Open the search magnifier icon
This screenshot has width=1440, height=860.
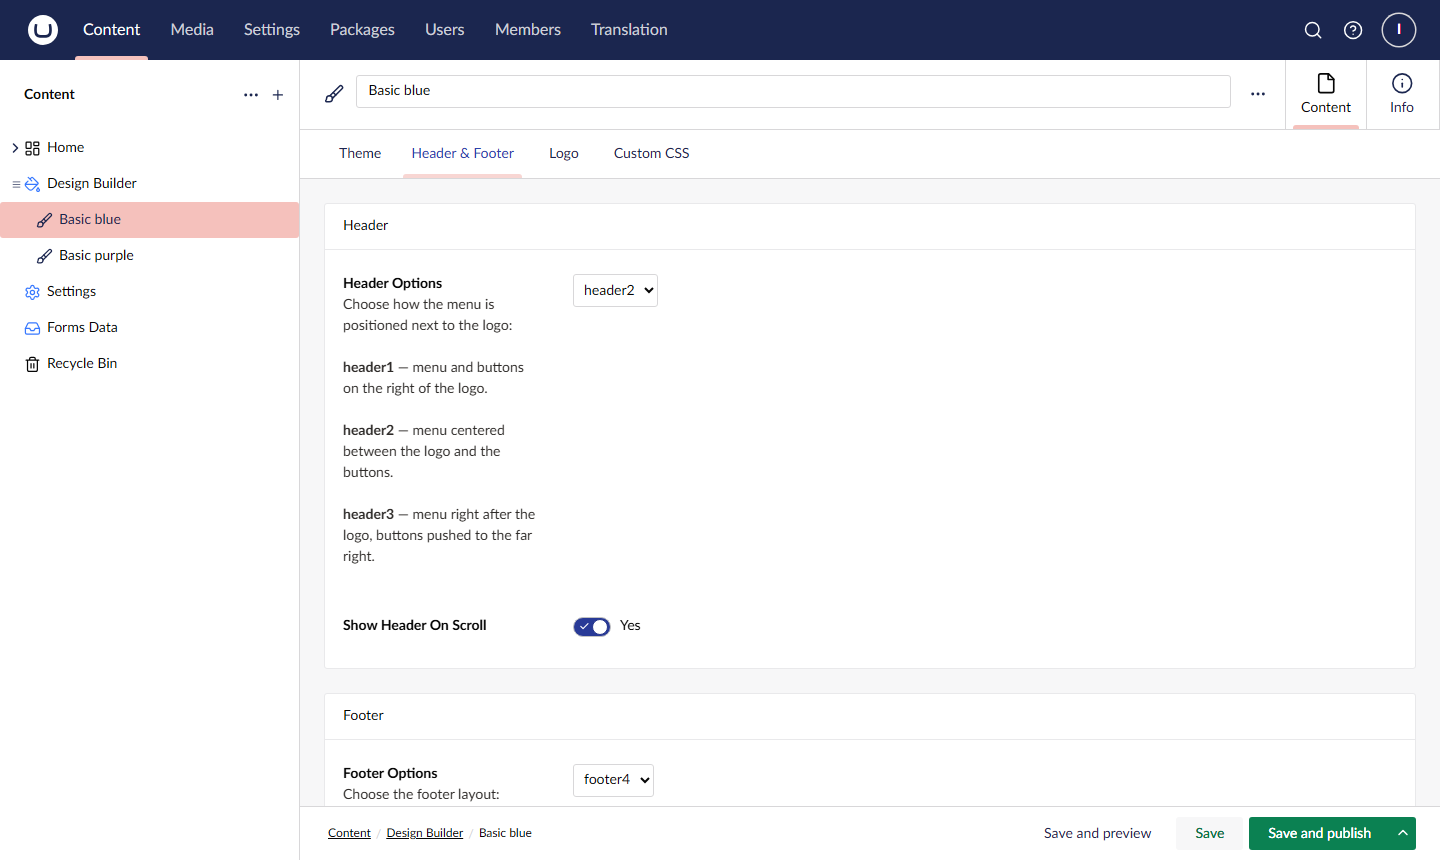pyautogui.click(x=1313, y=30)
